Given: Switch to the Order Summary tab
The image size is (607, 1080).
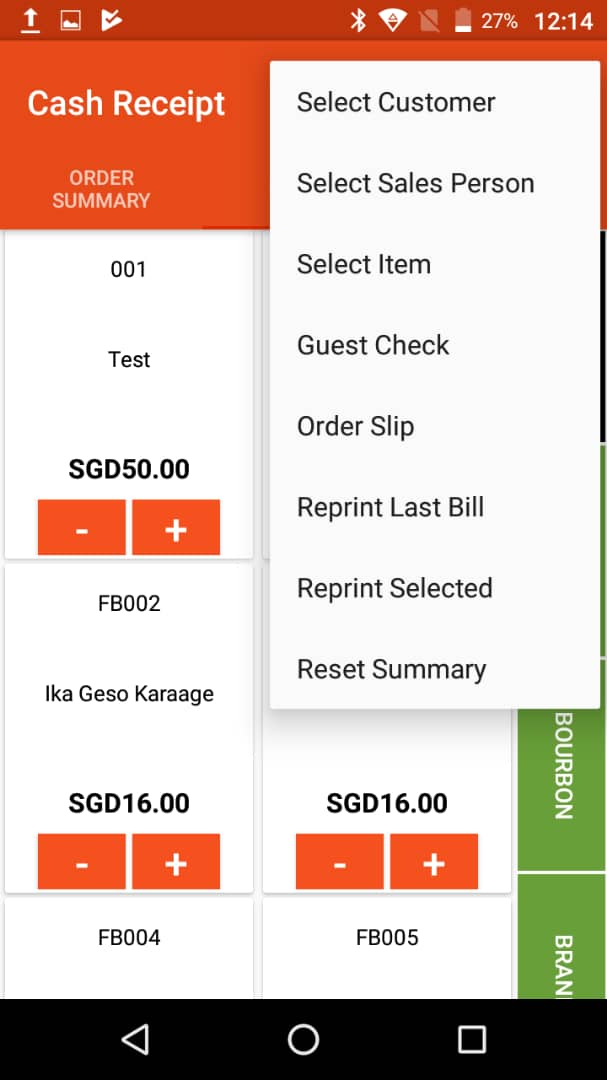Looking at the screenshot, I should click(101, 189).
